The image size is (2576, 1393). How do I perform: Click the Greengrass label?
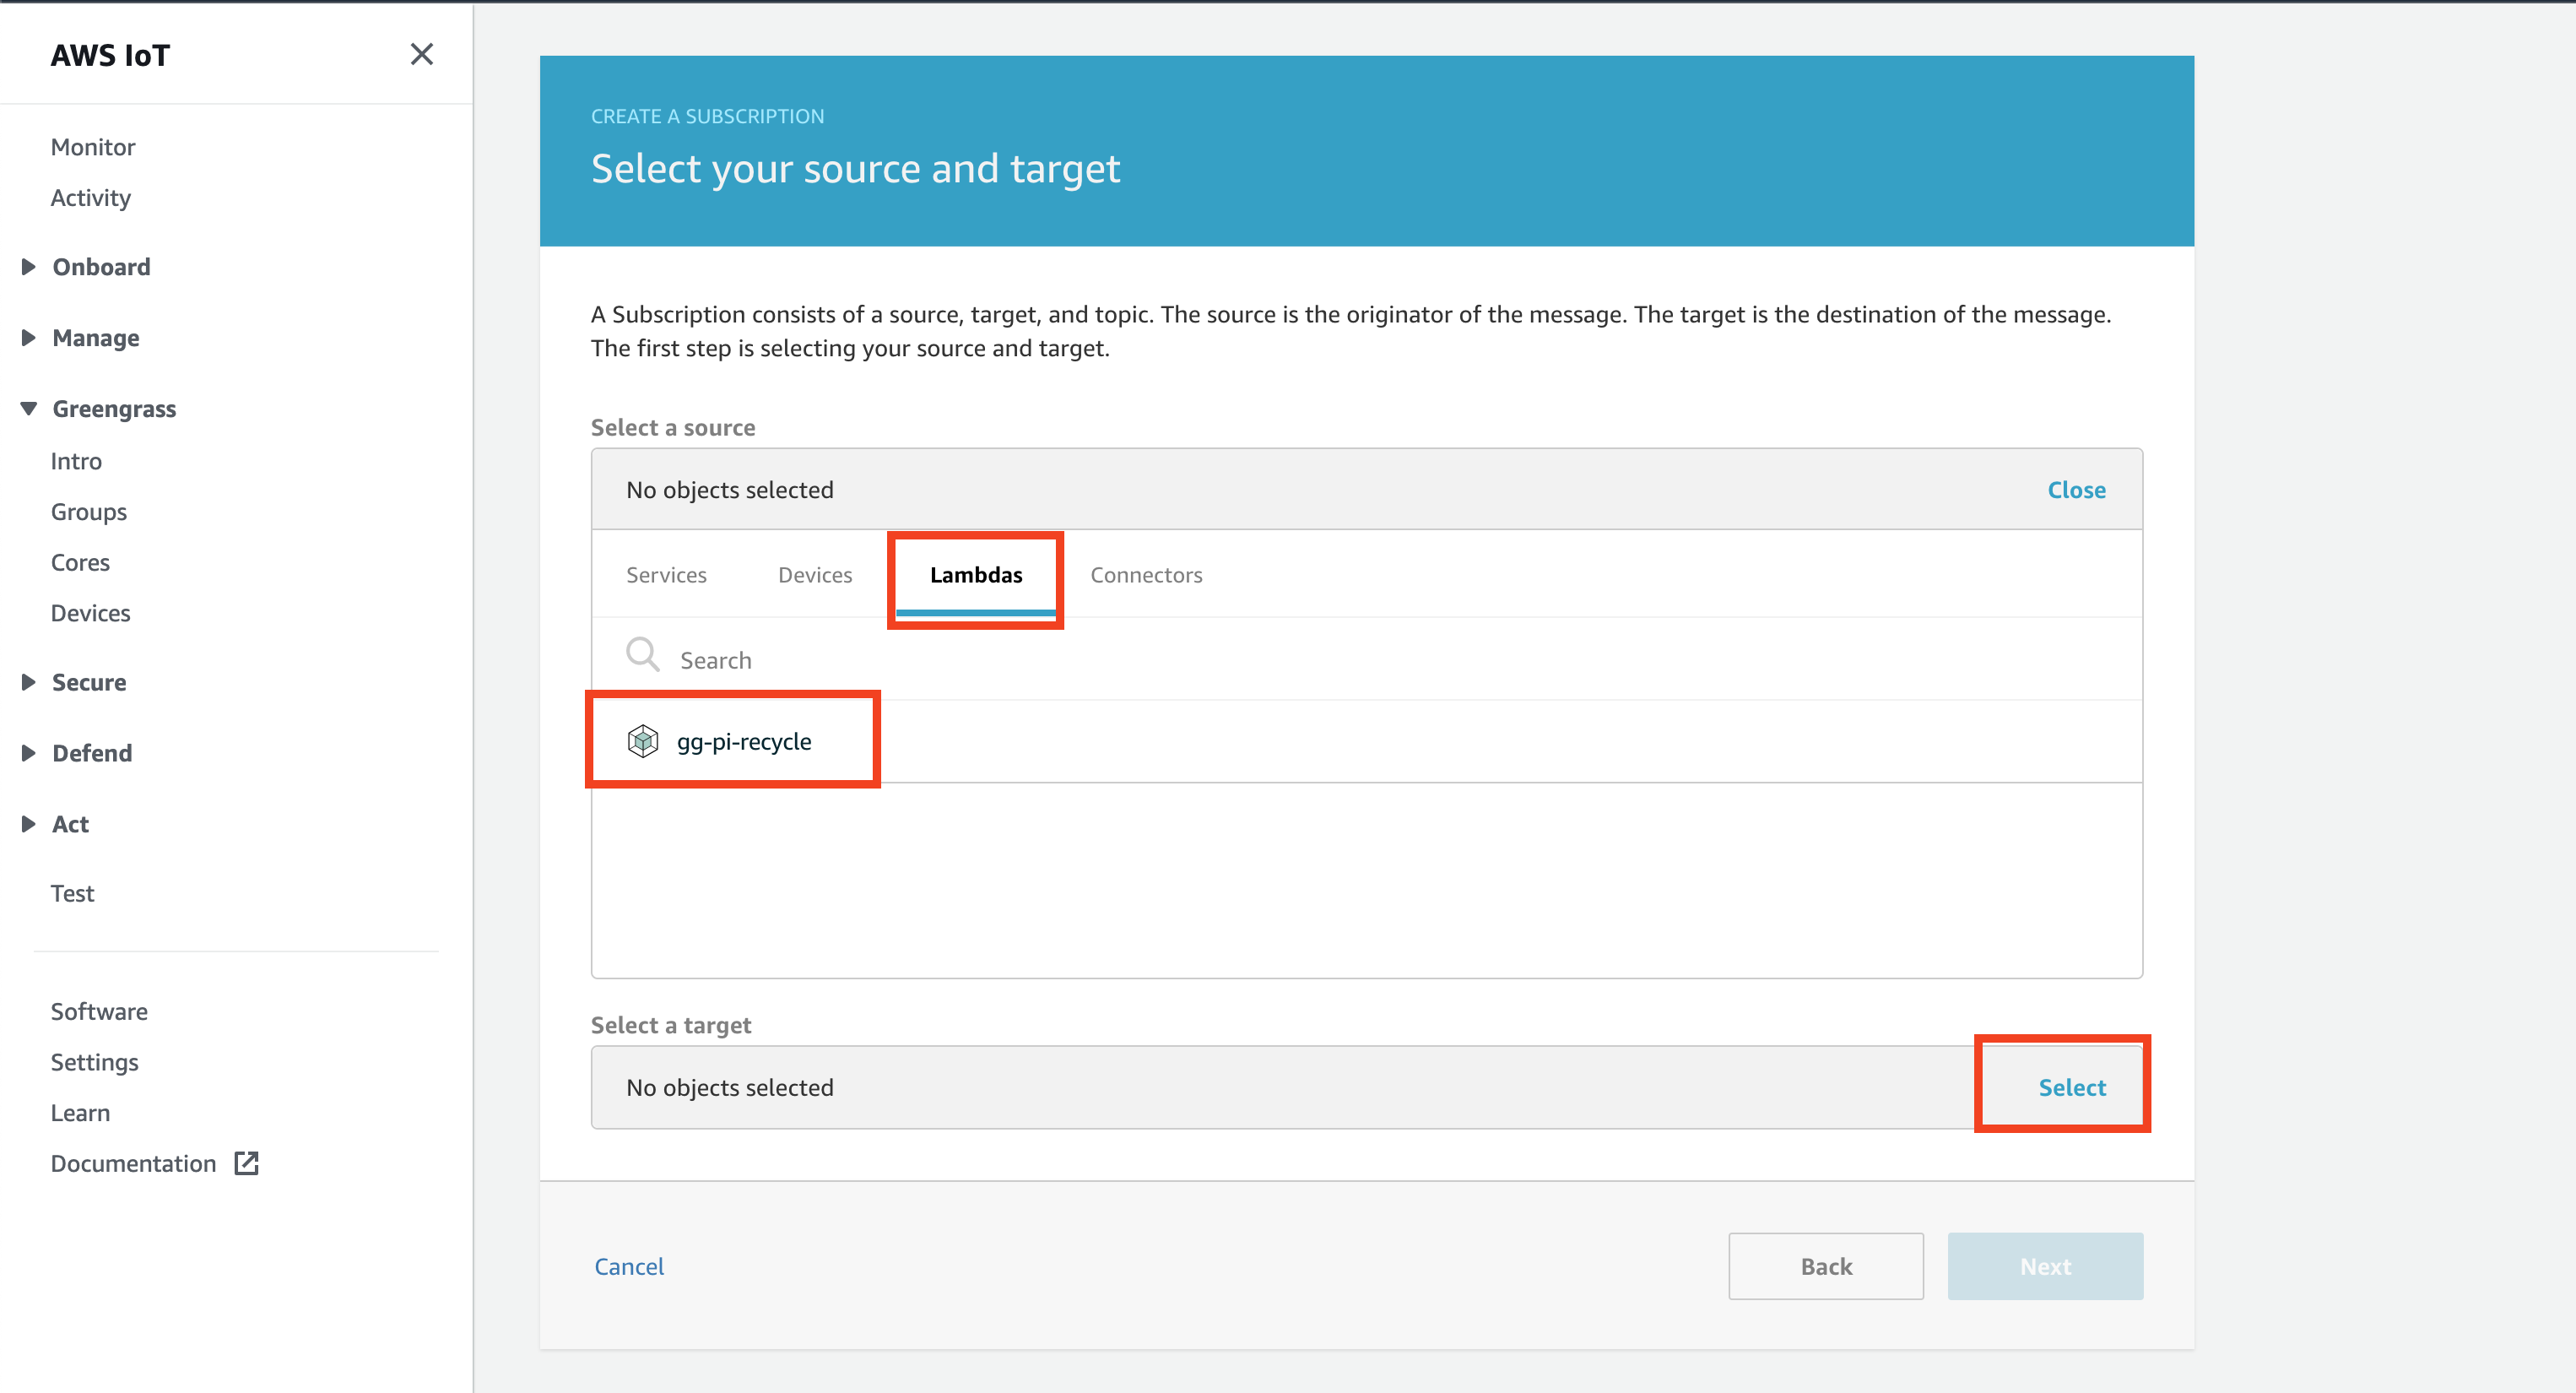point(114,409)
